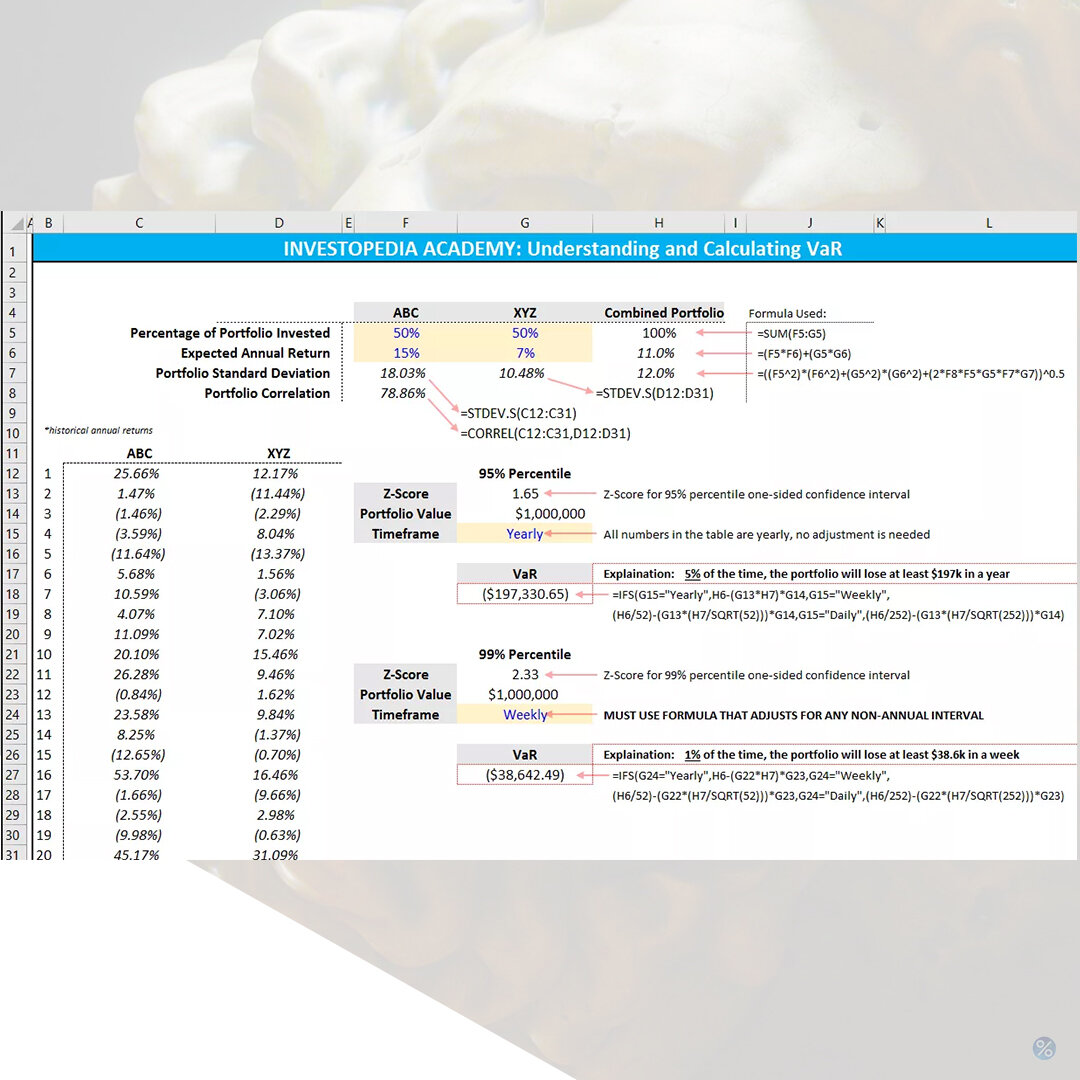Select column C header
This screenshot has width=1080, height=1080.
[x=139, y=223]
